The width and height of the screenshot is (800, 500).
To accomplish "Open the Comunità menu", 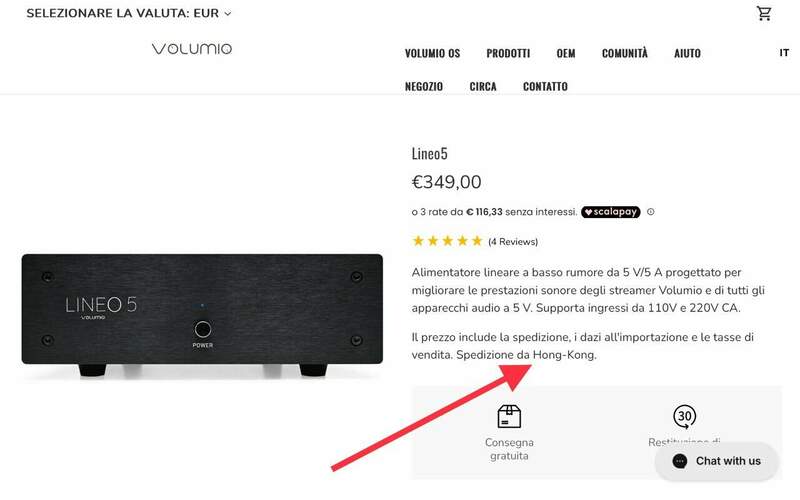I will [624, 53].
